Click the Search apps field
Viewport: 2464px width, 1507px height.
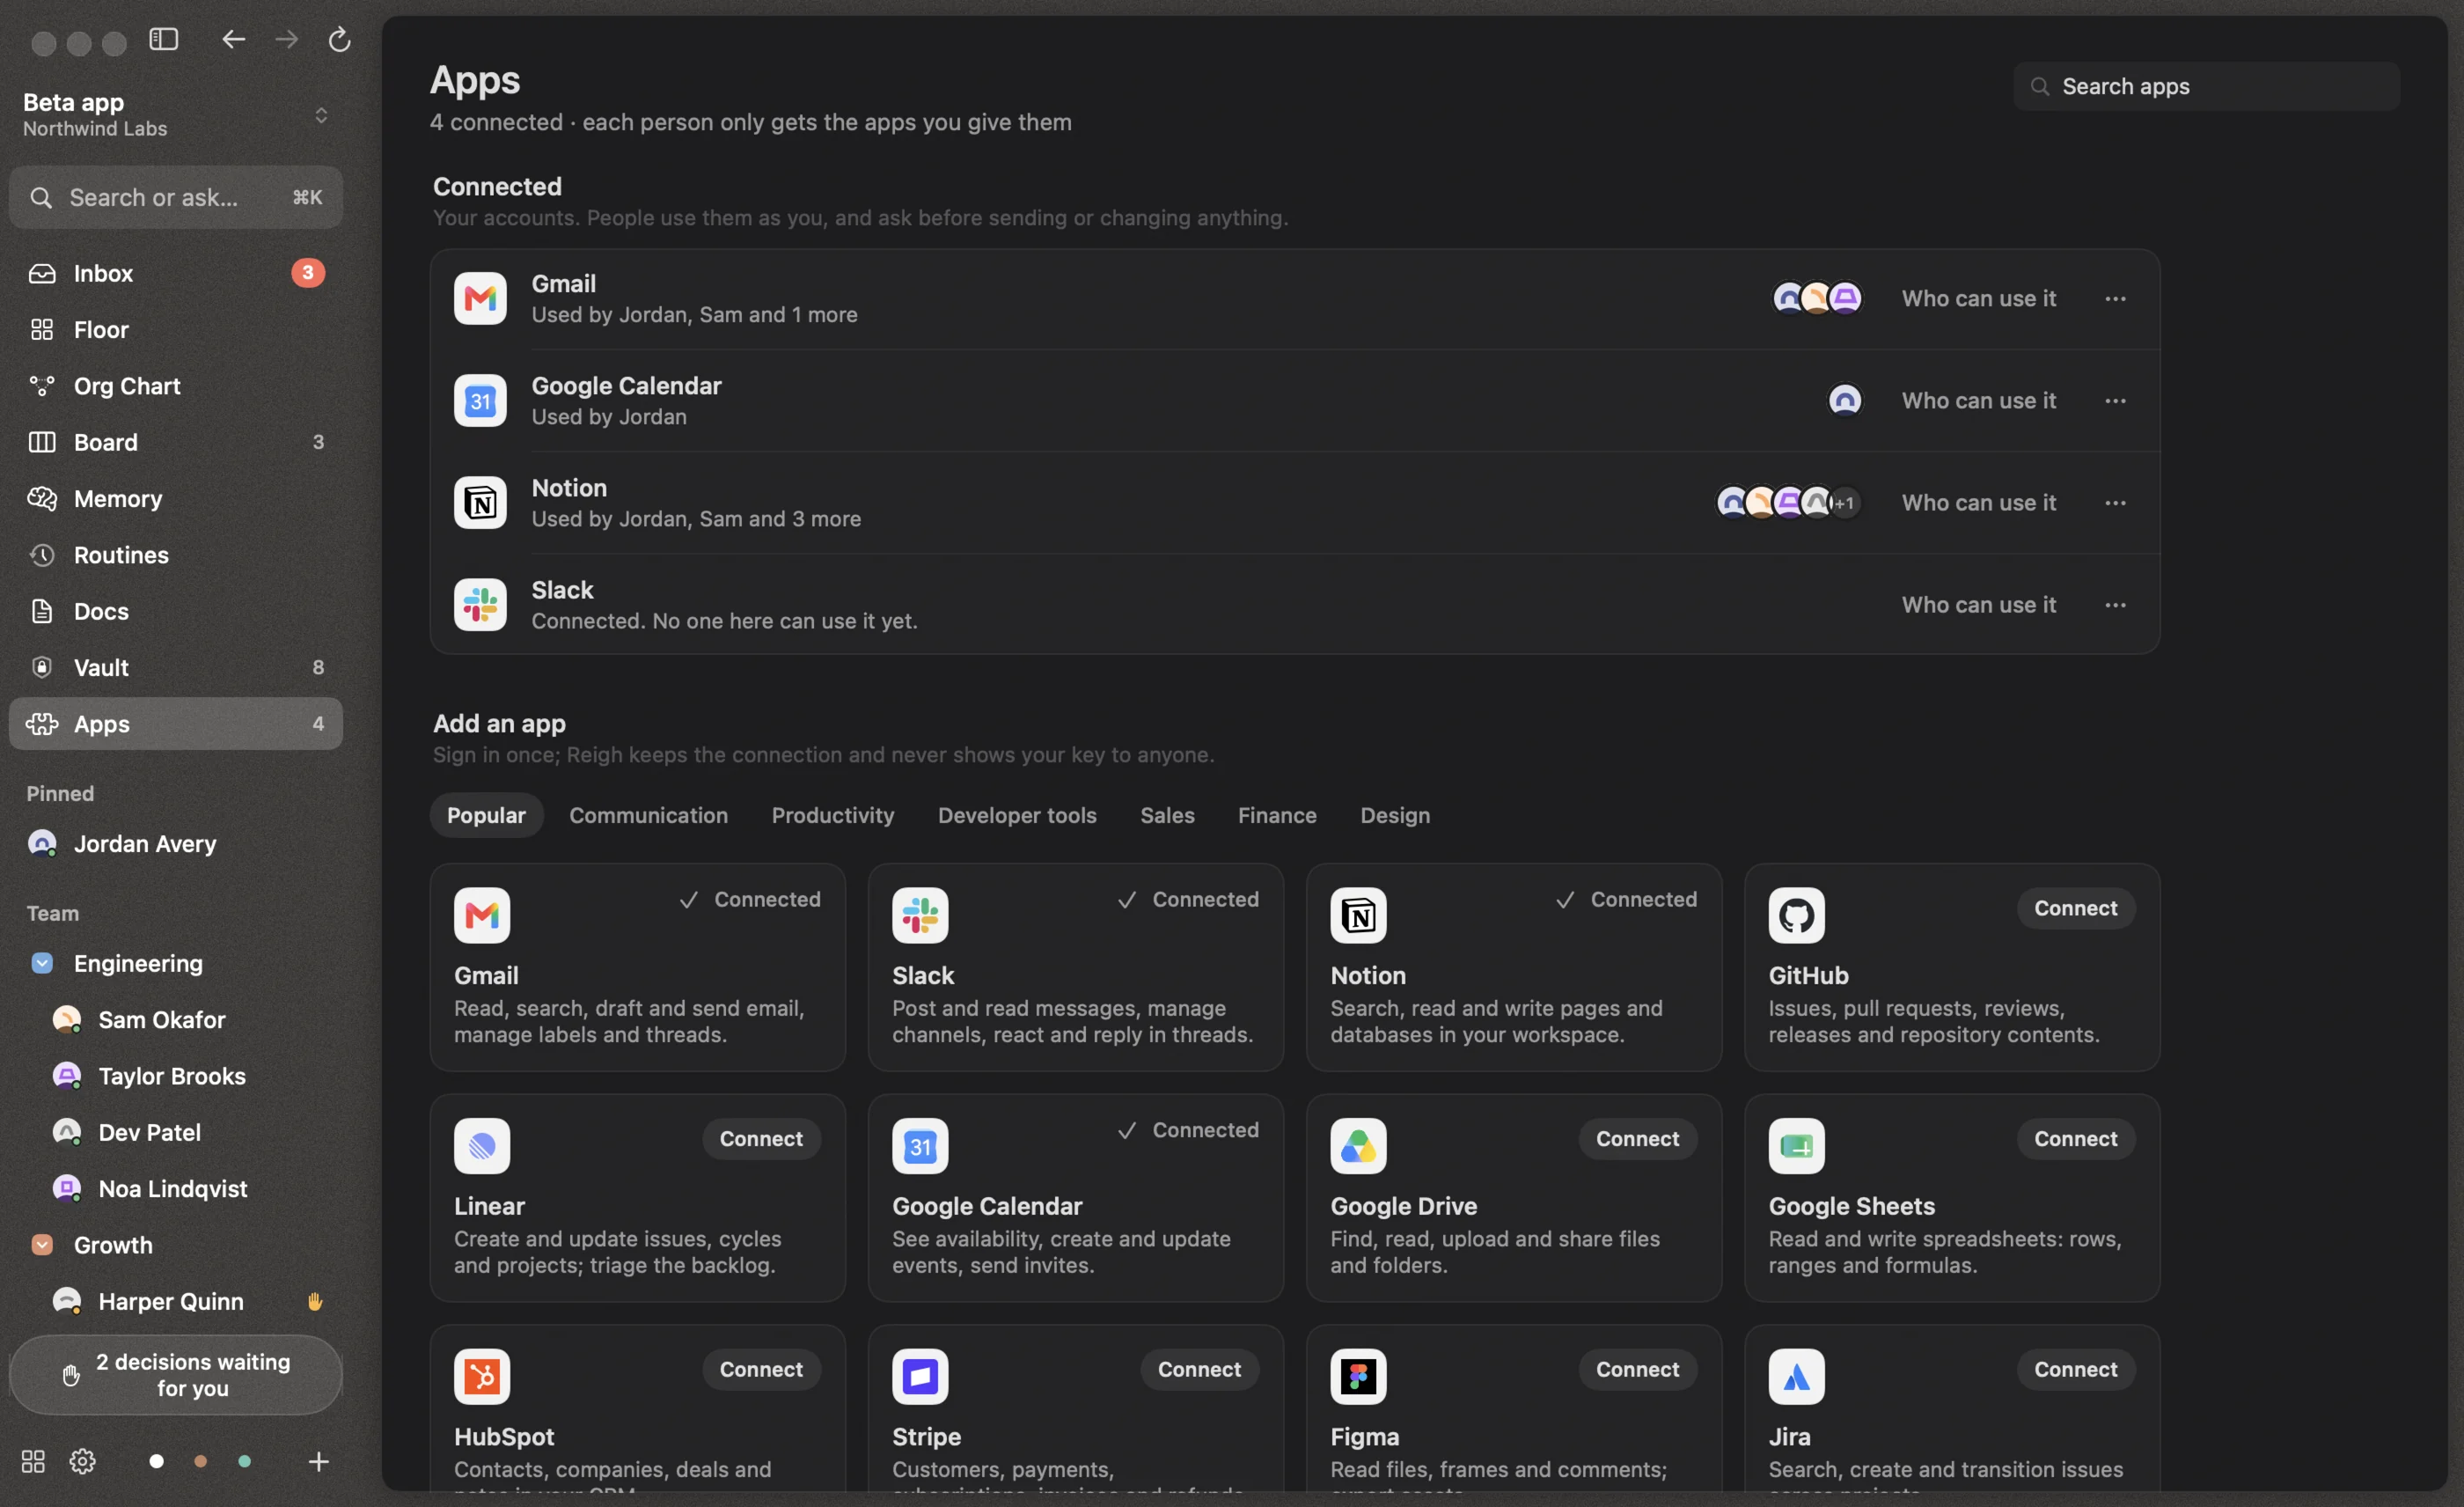click(x=2206, y=86)
